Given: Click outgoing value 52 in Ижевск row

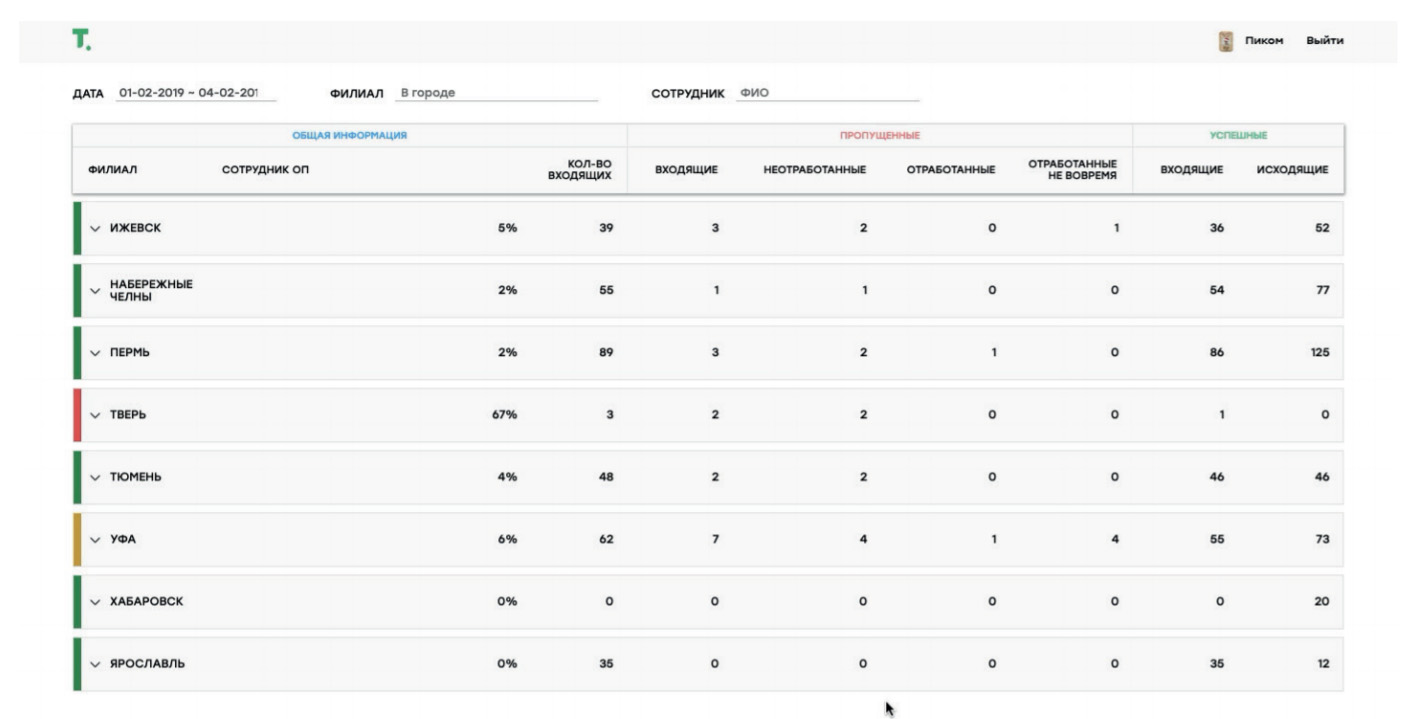Looking at the screenshot, I should [x=1323, y=228].
